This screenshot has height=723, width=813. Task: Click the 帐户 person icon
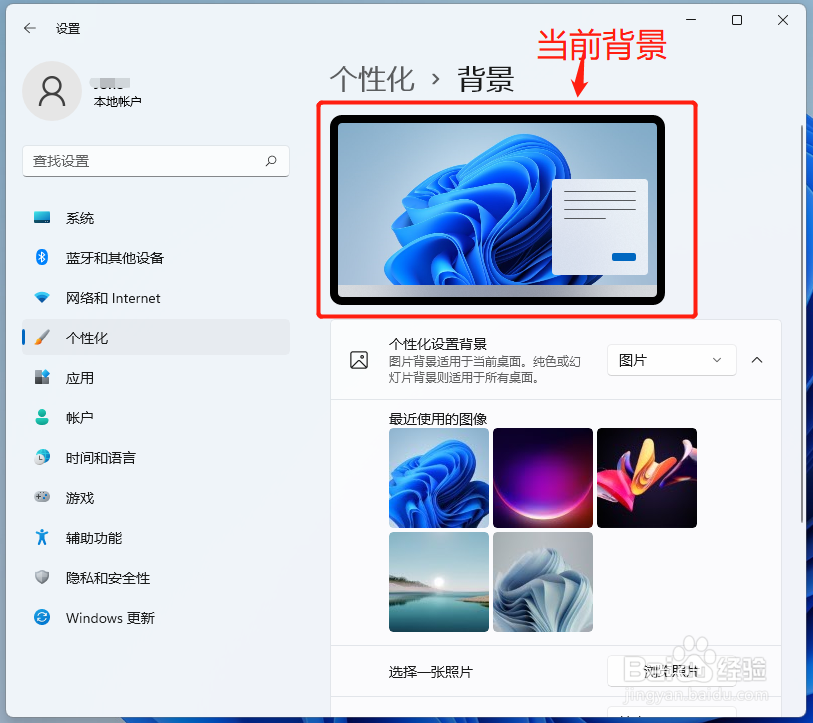pyautogui.click(x=42, y=417)
